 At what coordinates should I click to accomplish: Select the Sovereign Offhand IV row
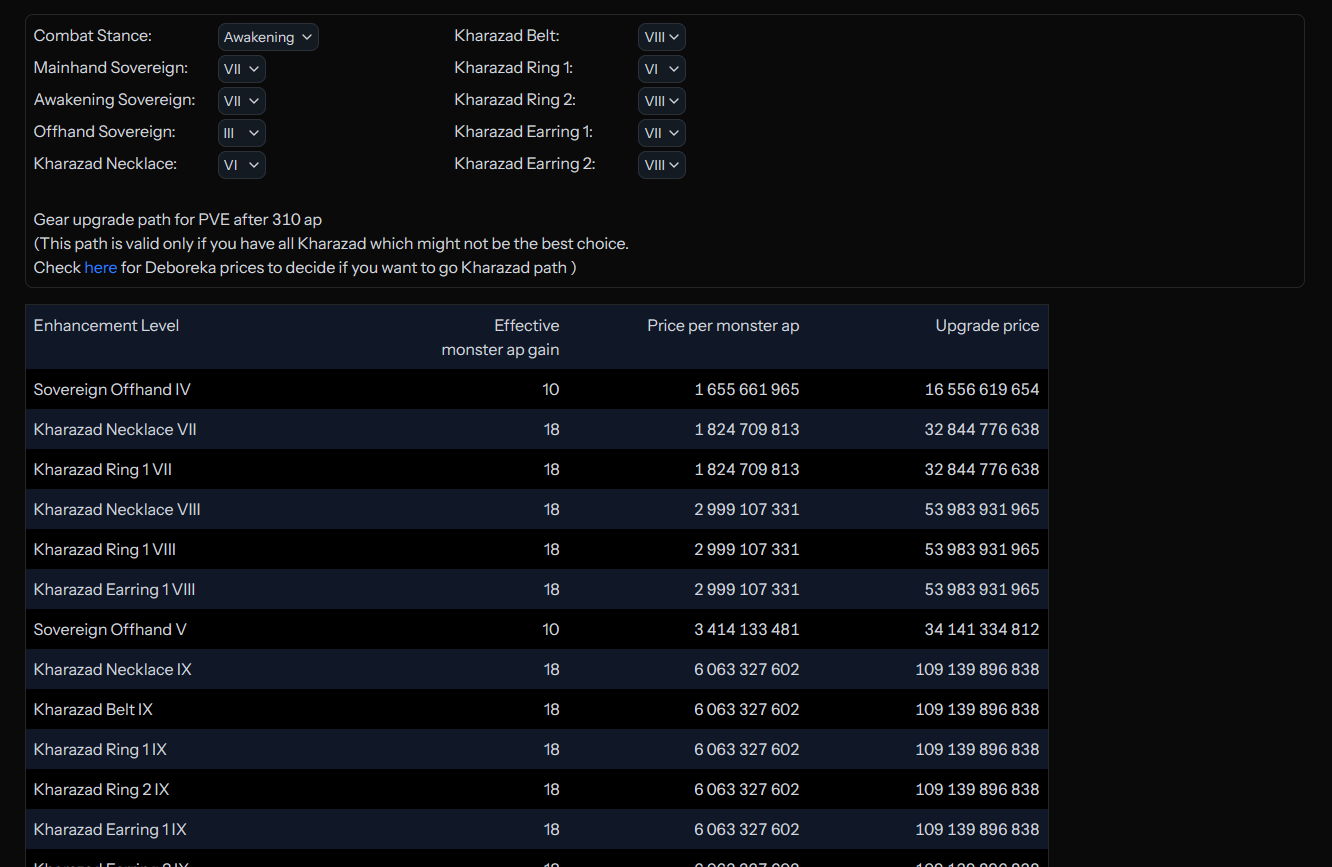(112, 390)
